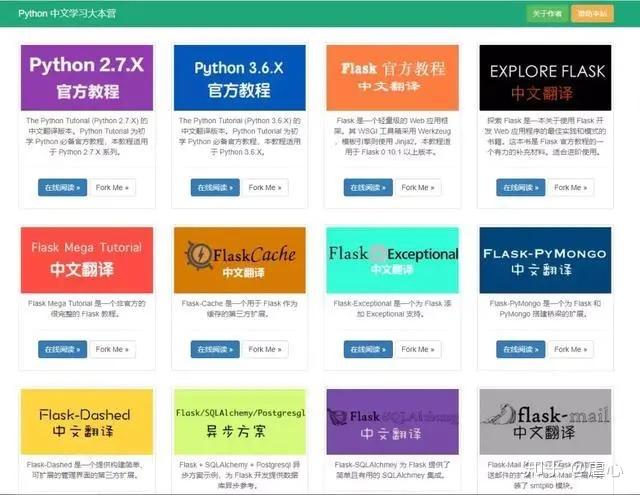Screen dimensions: 640x495
Task: Click Fork Me under Explore Flask card
Action: [x=571, y=187]
